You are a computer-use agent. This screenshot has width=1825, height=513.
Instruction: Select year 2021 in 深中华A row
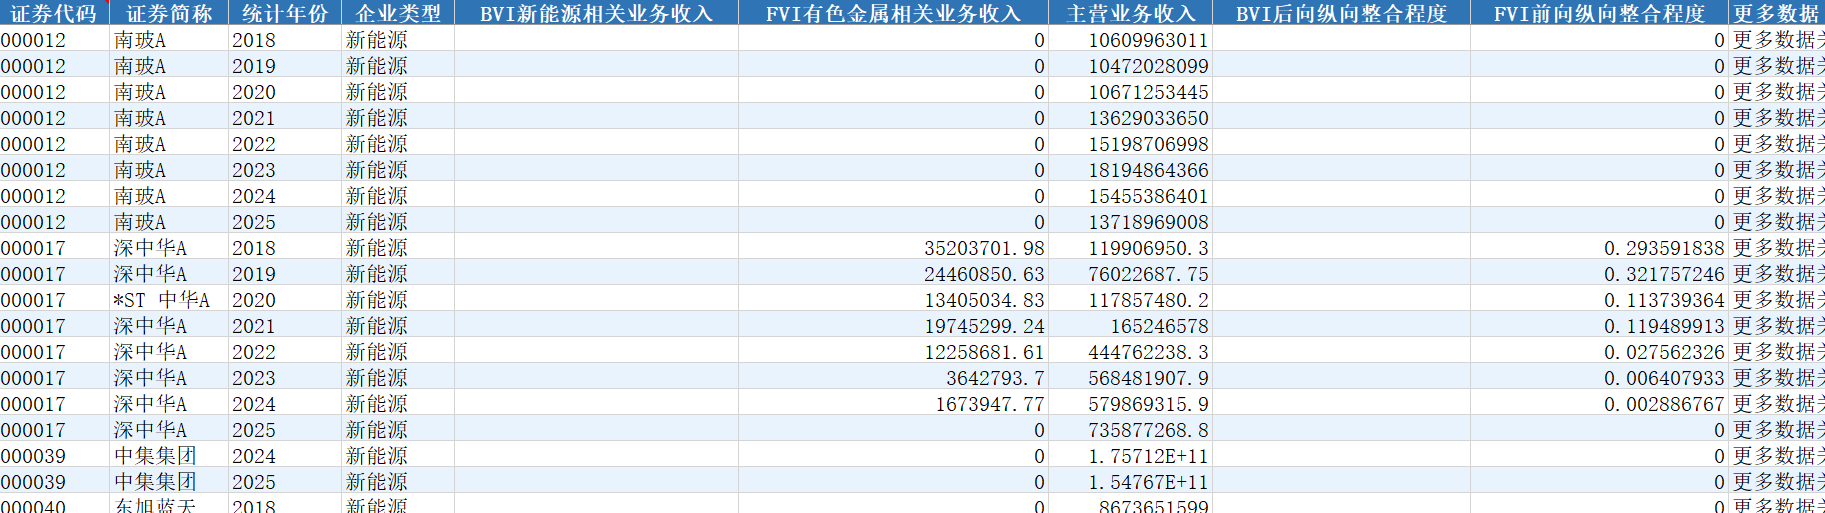(285, 326)
